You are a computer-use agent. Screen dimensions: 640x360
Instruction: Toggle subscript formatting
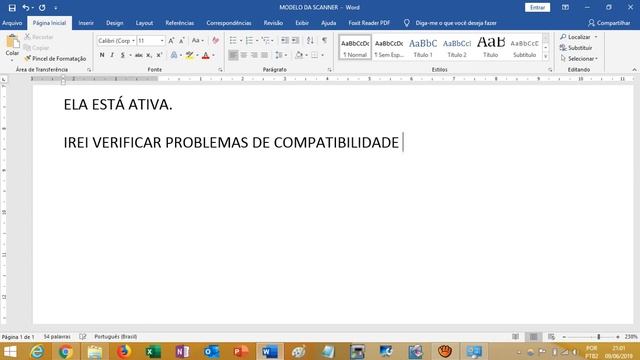(149, 55)
